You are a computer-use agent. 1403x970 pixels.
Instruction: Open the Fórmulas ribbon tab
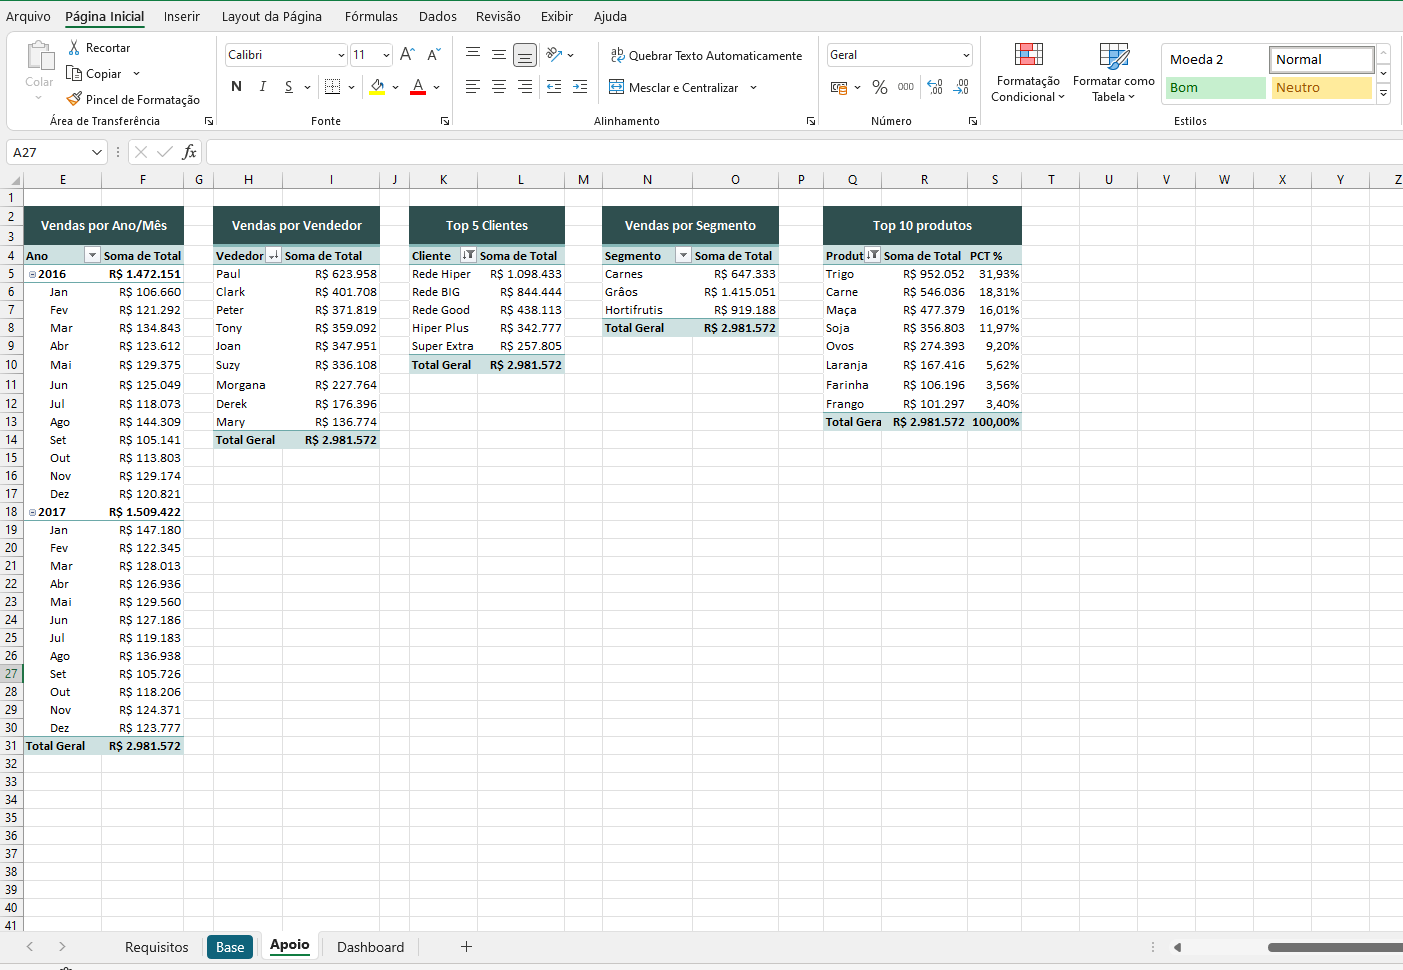[x=371, y=16]
